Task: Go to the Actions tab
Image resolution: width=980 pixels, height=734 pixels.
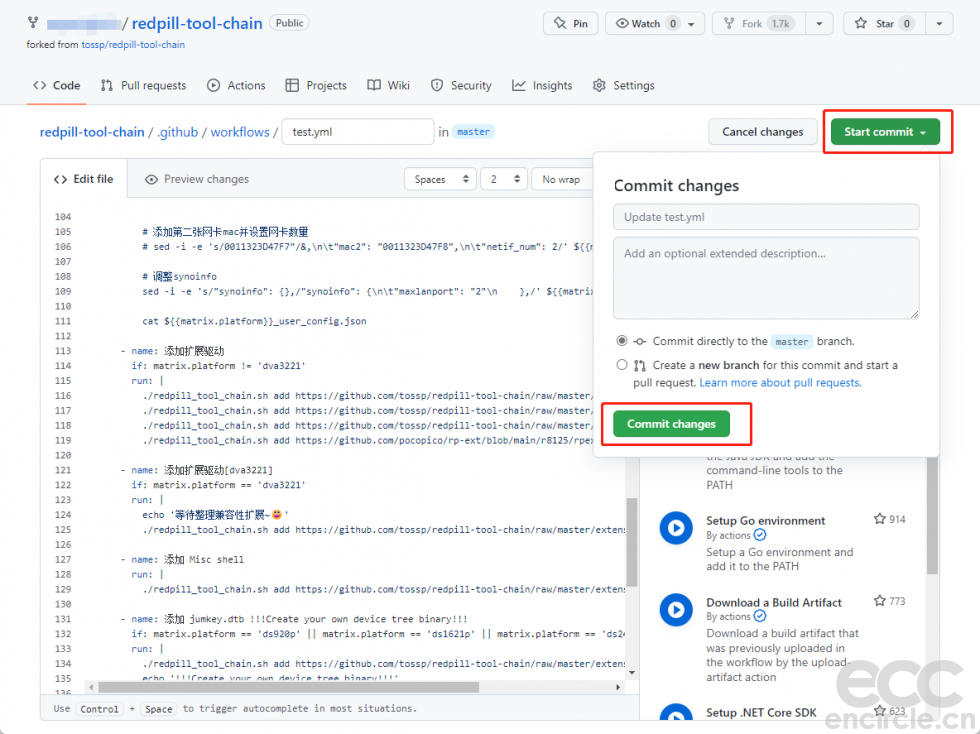Action: pos(236,85)
